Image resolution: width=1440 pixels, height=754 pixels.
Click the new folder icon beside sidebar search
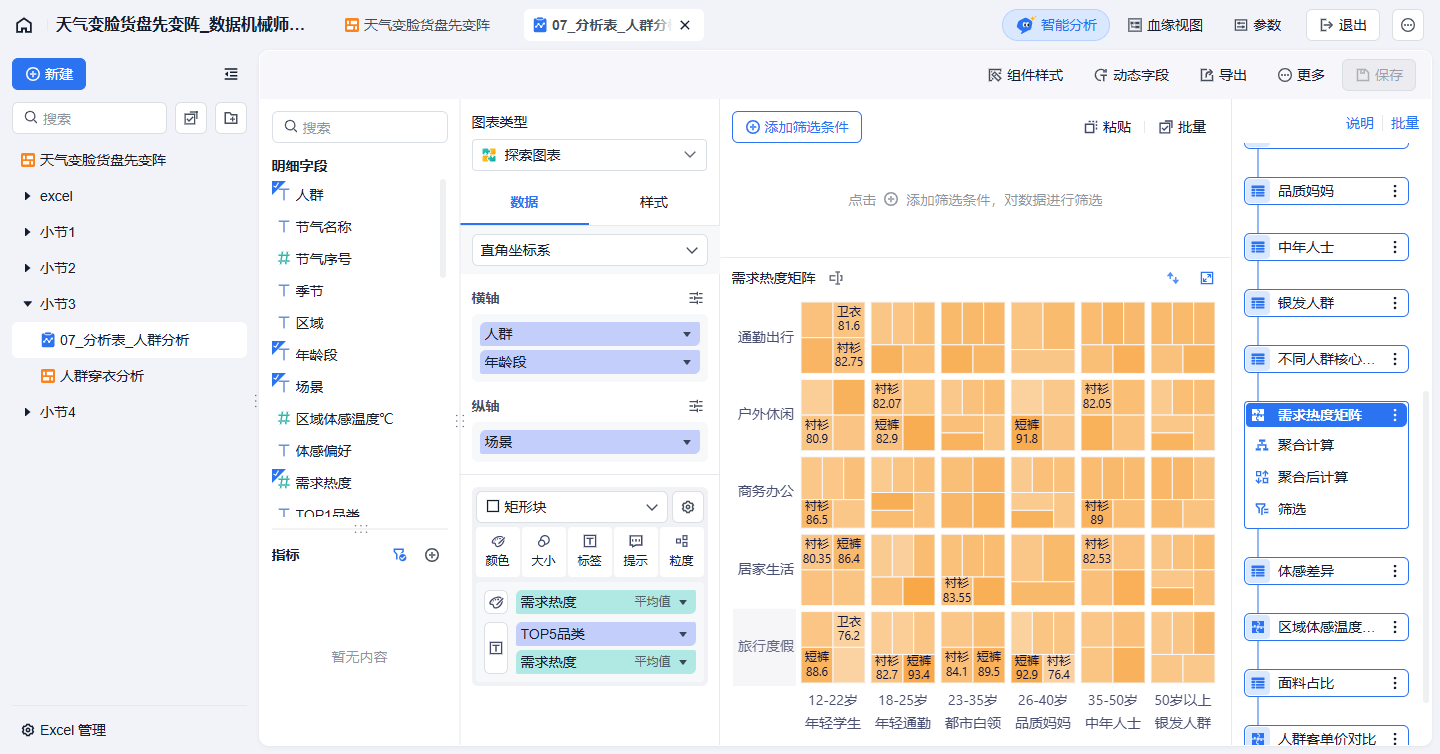(231, 118)
